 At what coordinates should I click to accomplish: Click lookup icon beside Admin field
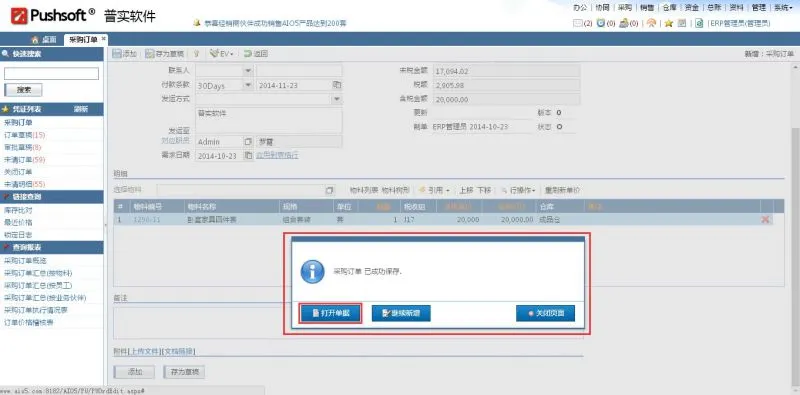(x=248, y=141)
